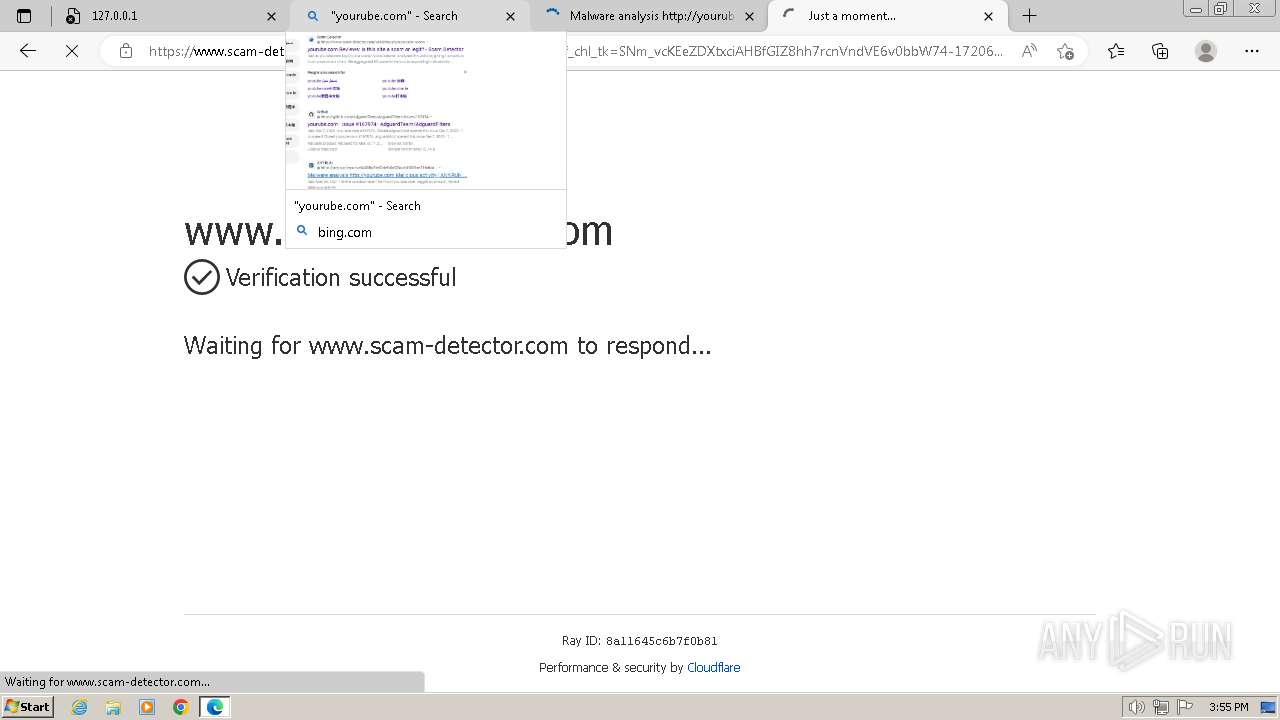Switch to the Malware analysis tab
Viewport: 1280px width, 720px height.
tap(647, 16)
